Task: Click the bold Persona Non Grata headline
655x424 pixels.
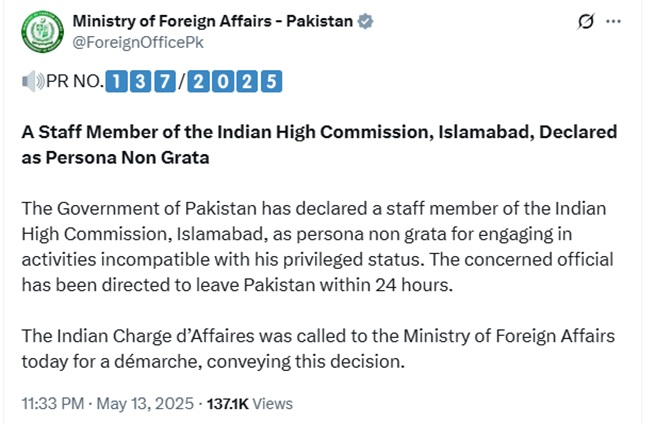Action: pos(319,145)
